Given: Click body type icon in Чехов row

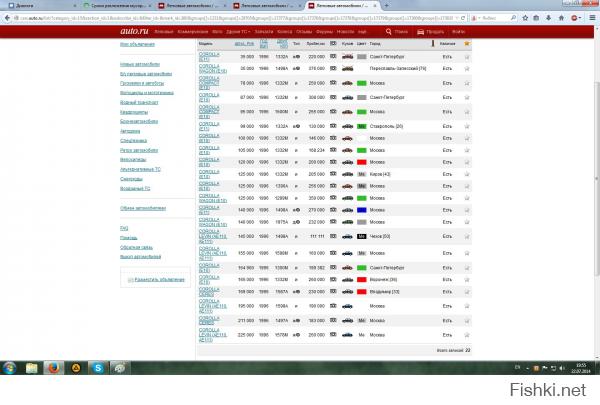Looking at the screenshot, I should [347, 236].
